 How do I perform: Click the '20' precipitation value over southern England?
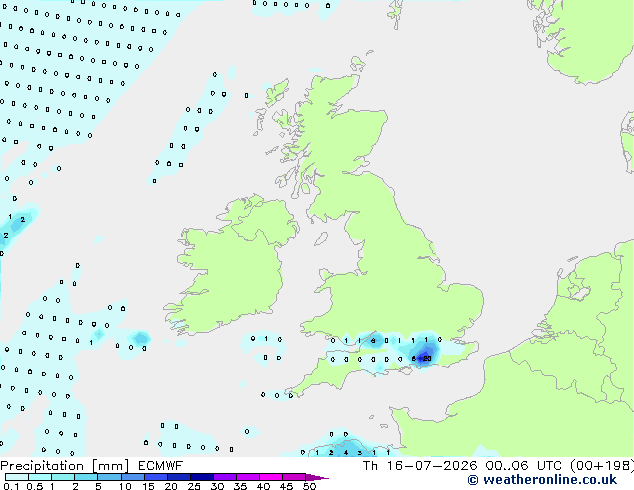tap(427, 359)
